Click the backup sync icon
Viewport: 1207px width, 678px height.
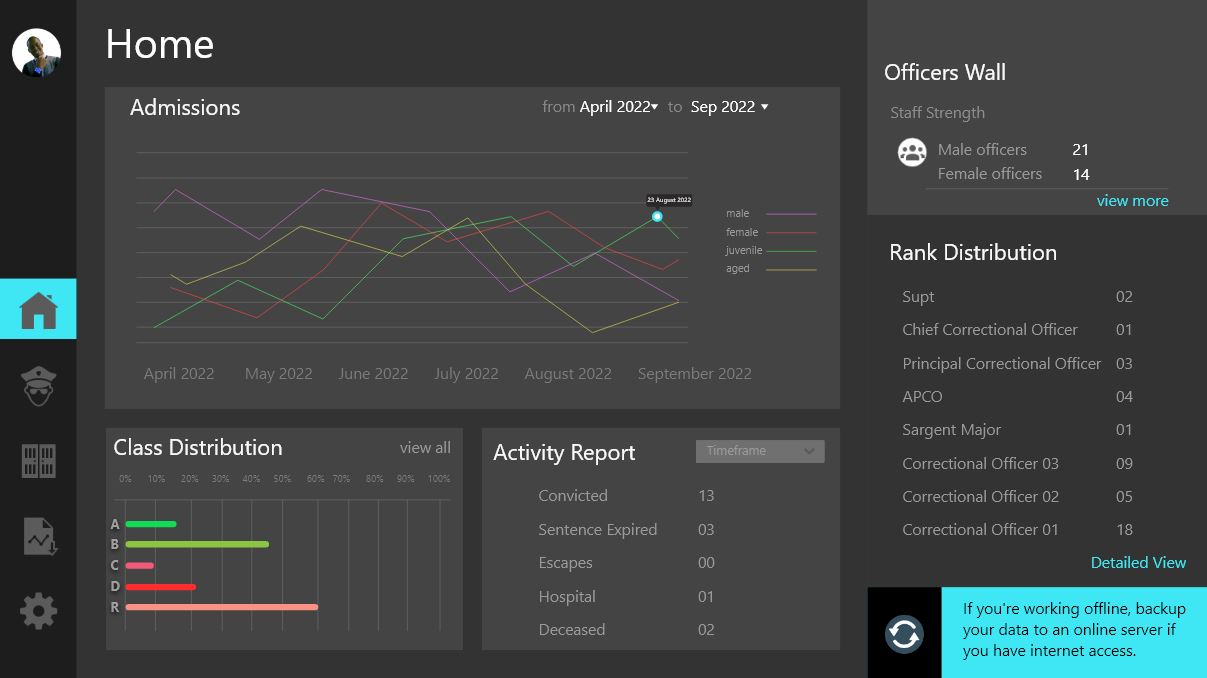[904, 633]
